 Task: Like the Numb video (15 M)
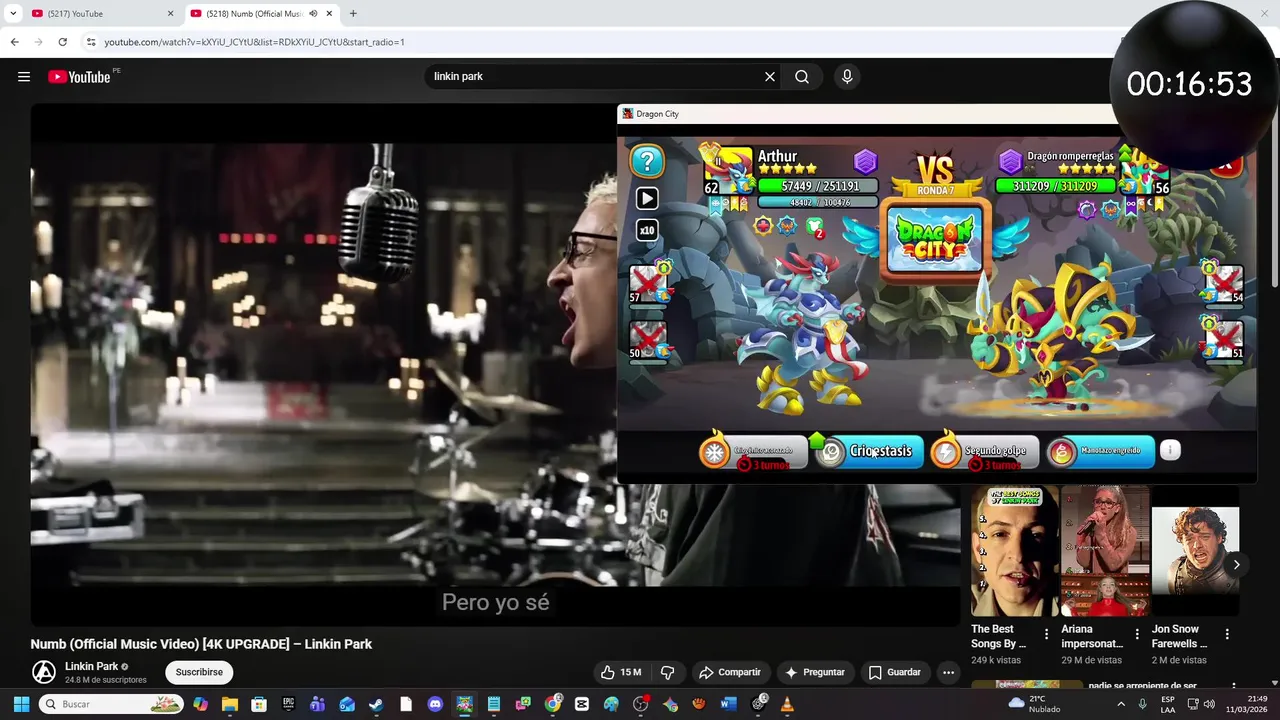click(621, 672)
